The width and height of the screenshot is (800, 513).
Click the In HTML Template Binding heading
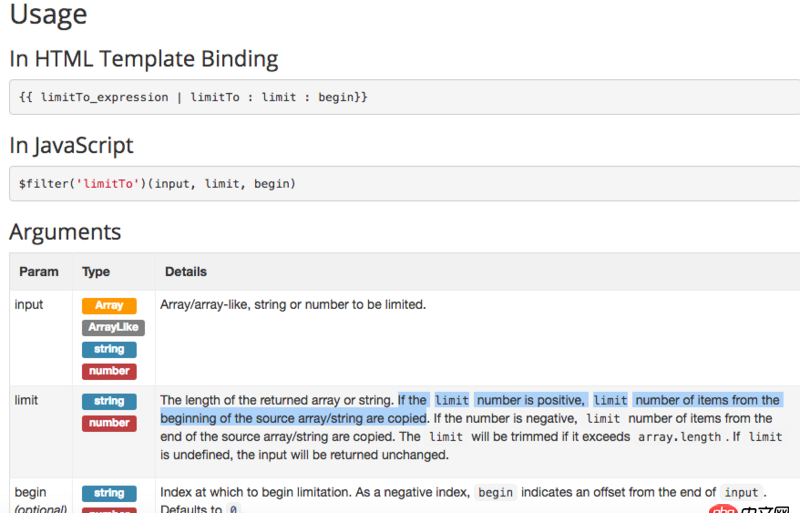(x=144, y=59)
